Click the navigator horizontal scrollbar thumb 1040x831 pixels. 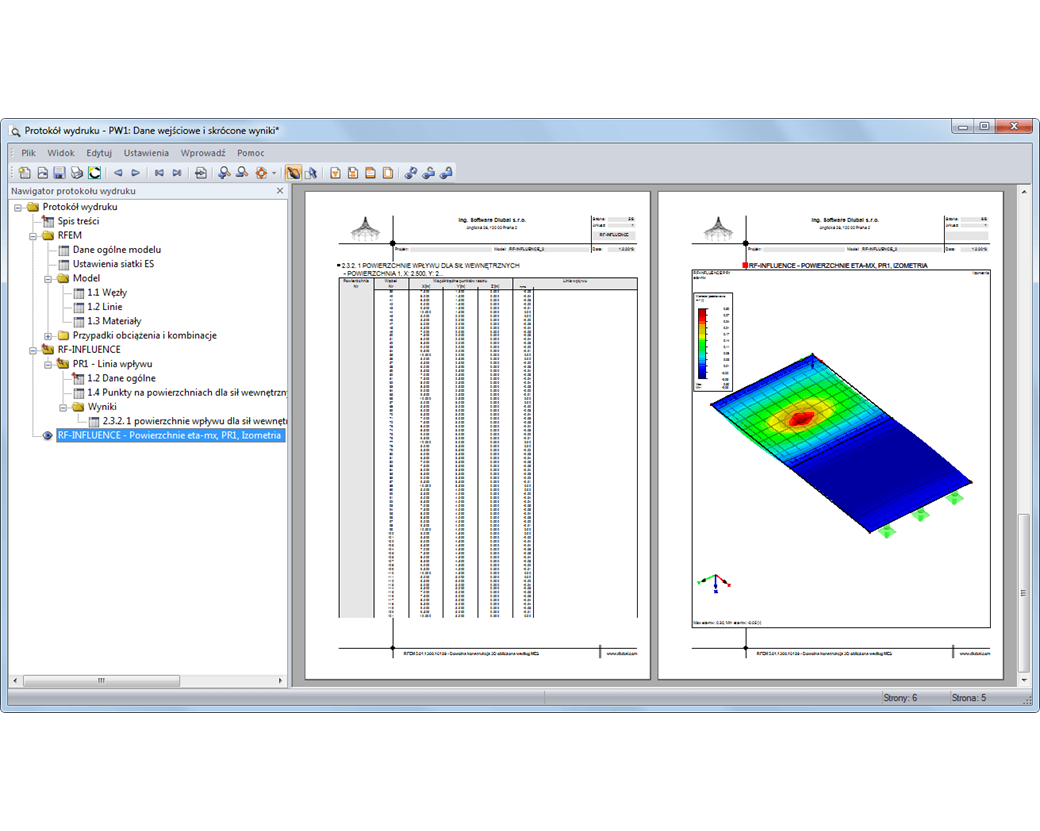[x=101, y=681]
